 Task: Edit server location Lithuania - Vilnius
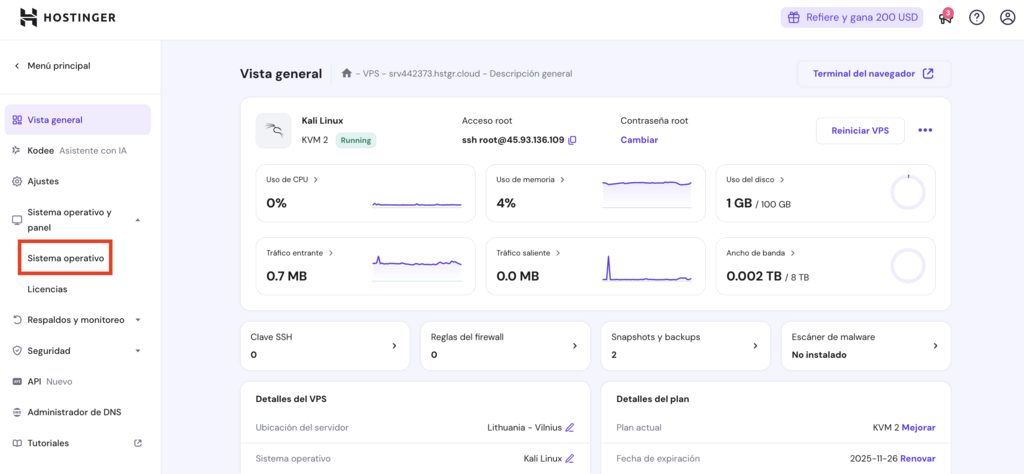click(570, 427)
